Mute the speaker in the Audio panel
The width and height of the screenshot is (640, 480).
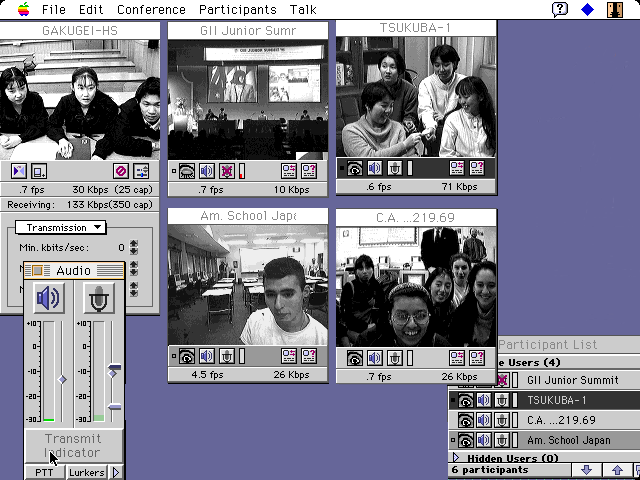click(x=48, y=298)
